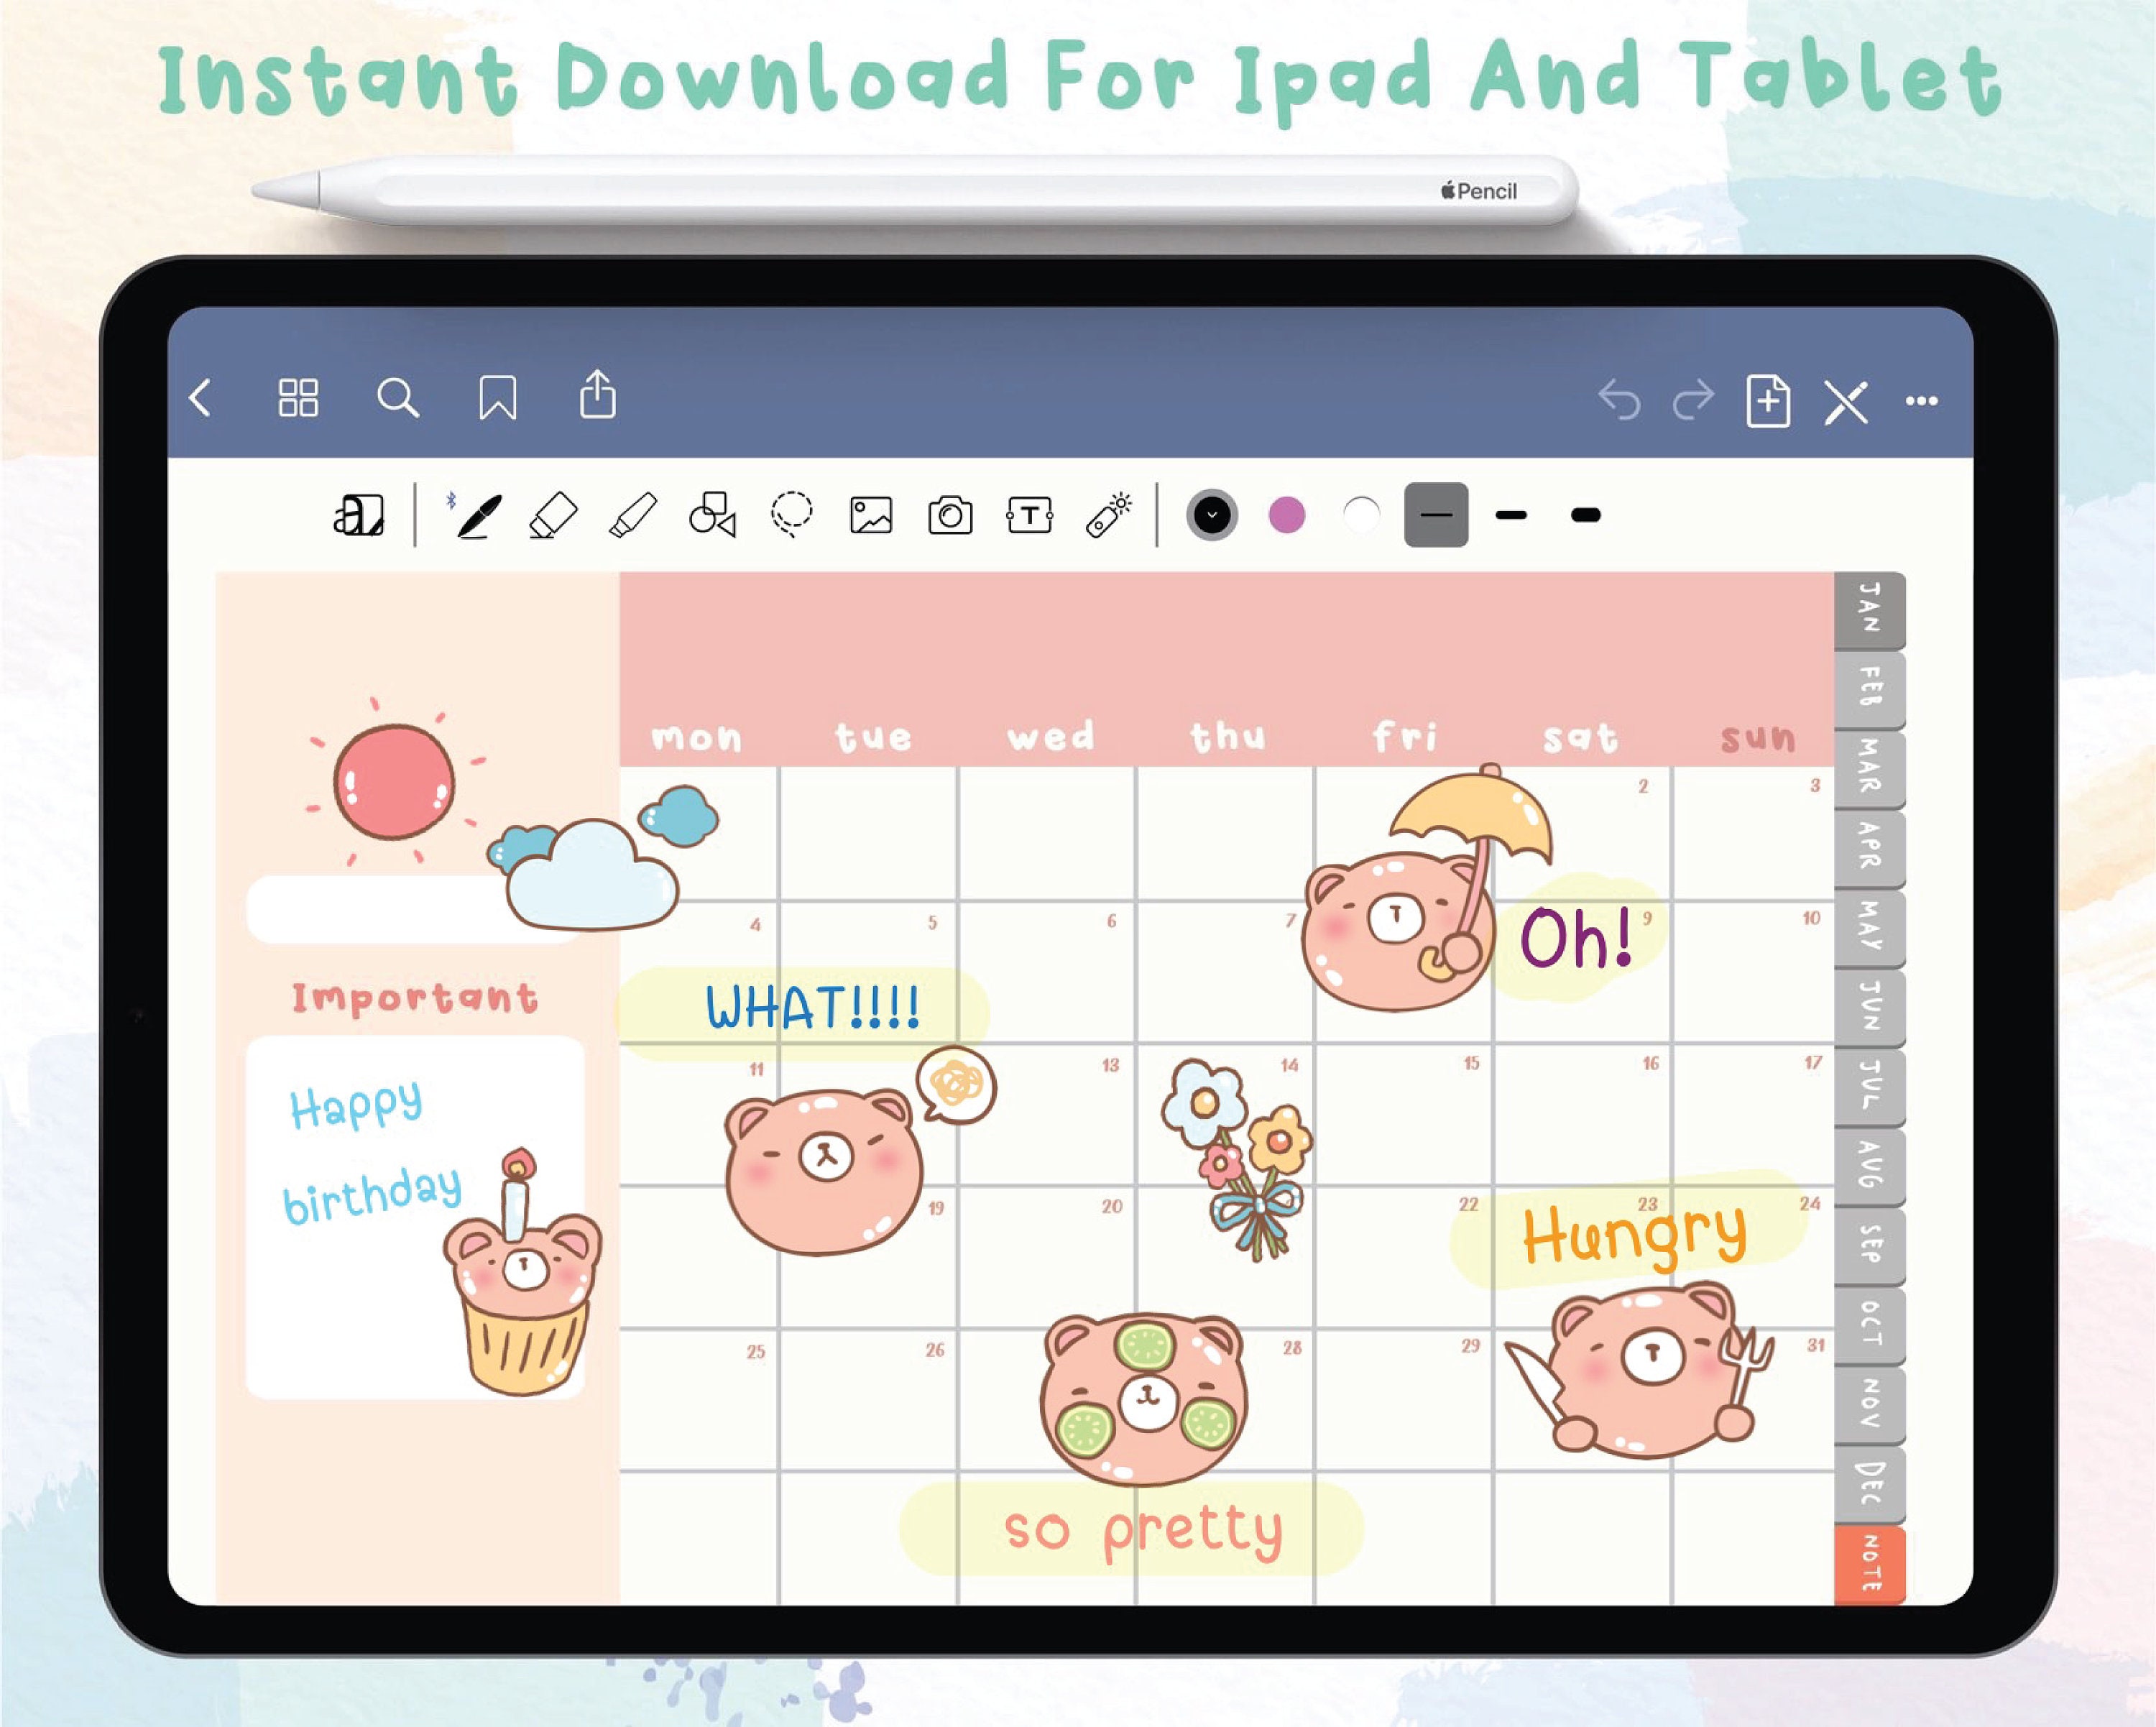Select the medium stroke width
The height and width of the screenshot is (1727, 2156).
tap(1511, 515)
